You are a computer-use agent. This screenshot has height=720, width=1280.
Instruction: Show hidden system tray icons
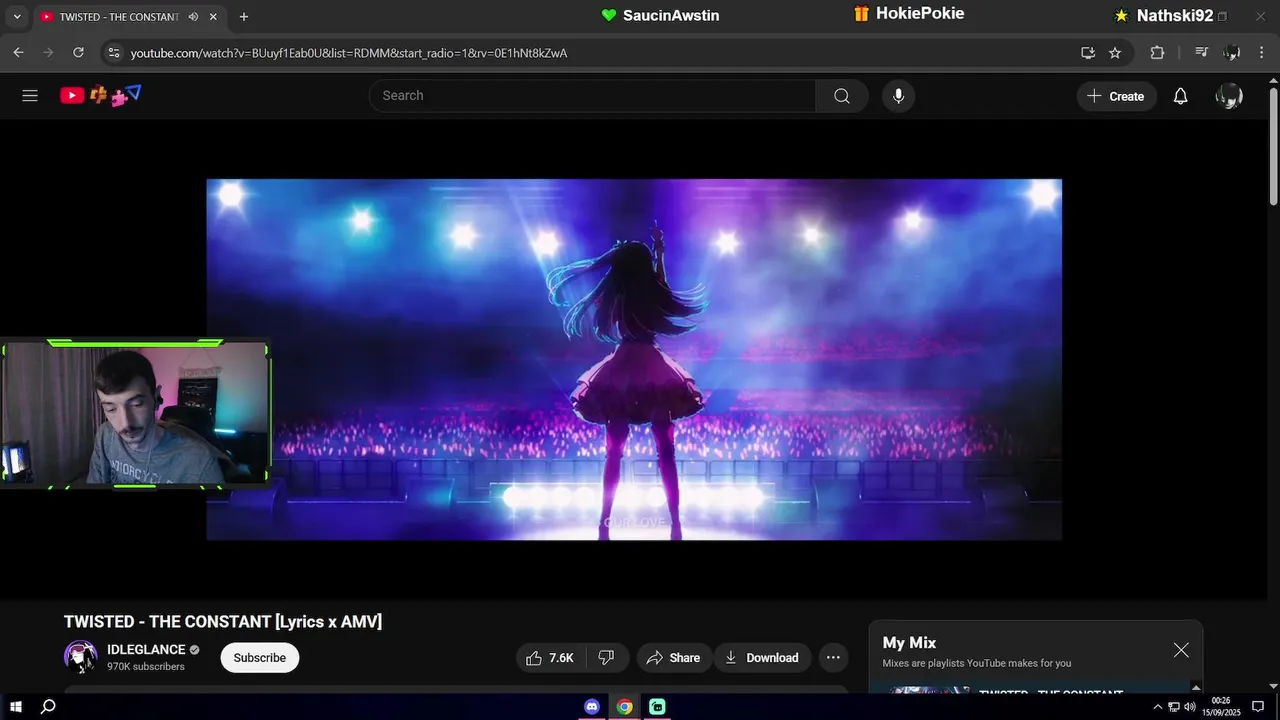[x=1158, y=707]
